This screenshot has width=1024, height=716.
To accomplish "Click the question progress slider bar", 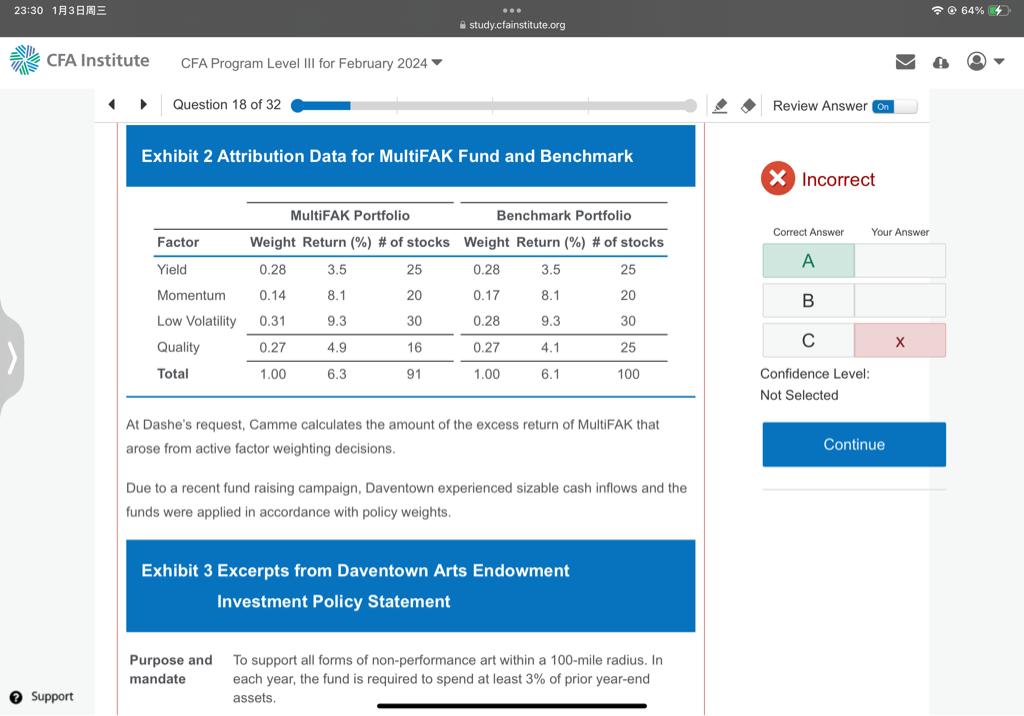I will pyautogui.click(x=494, y=106).
